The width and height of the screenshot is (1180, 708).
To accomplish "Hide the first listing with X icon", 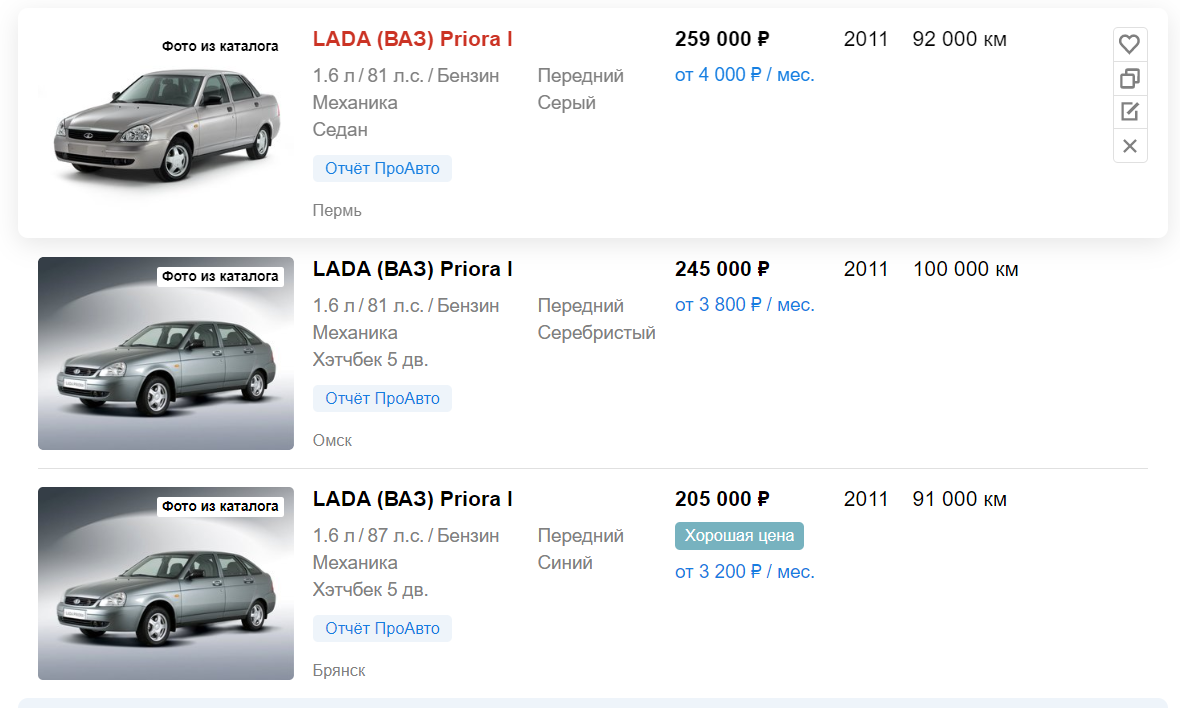I will click(1130, 146).
